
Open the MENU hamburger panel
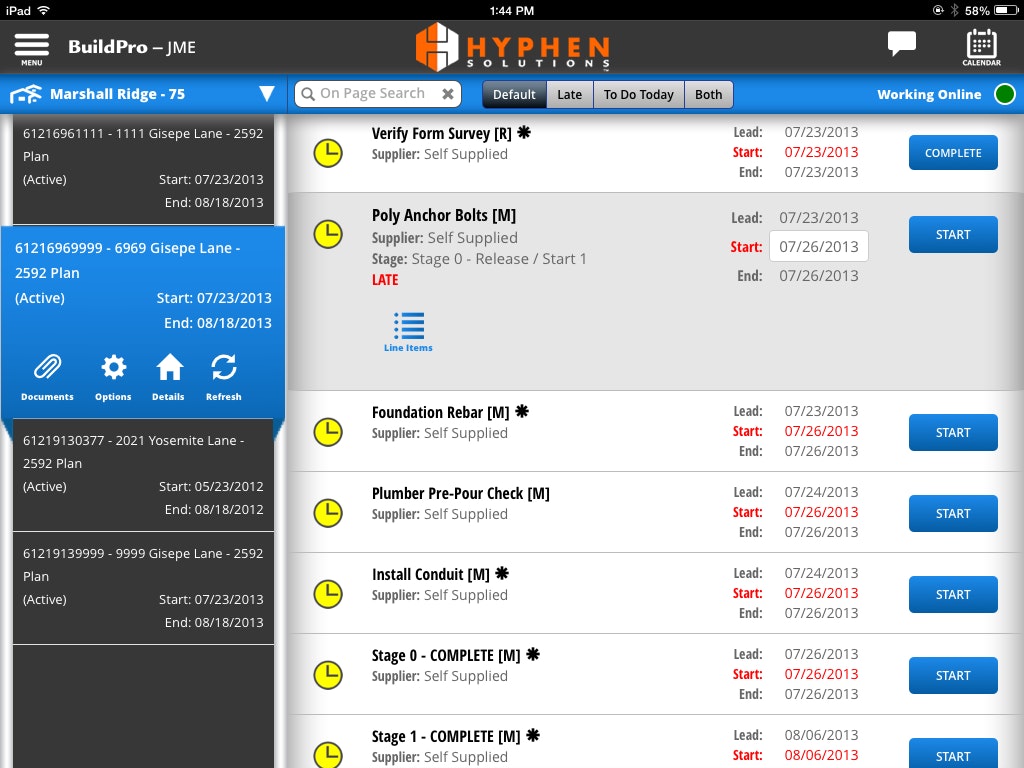(x=31, y=46)
